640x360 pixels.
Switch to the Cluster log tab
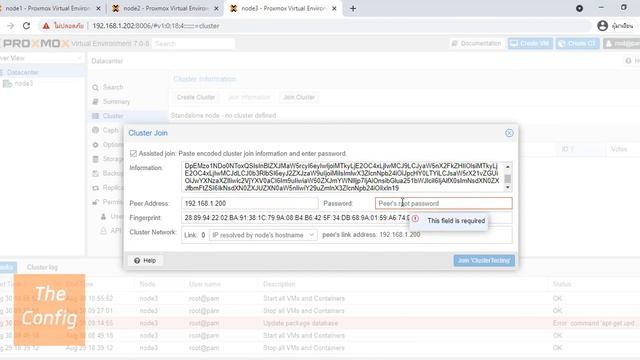click(42, 267)
